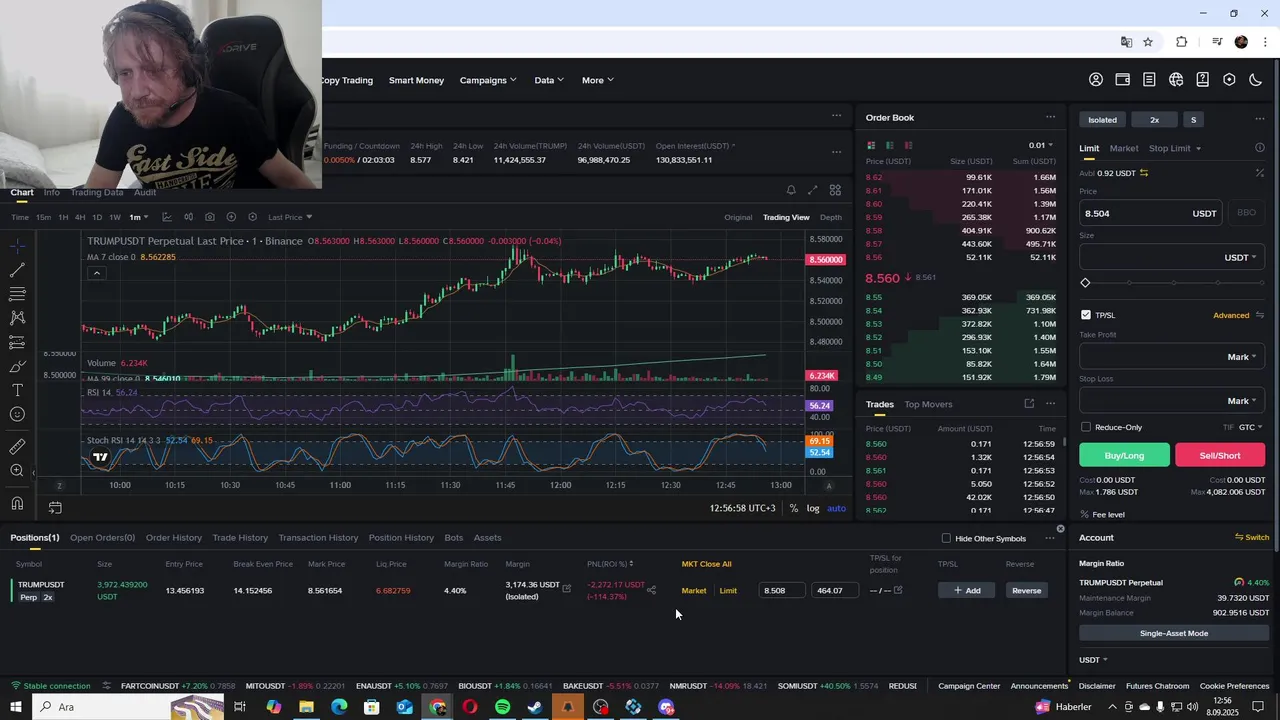Toggle TP/SL advanced switch arrows
Viewport: 1280px width, 720px height.
tap(1260, 315)
